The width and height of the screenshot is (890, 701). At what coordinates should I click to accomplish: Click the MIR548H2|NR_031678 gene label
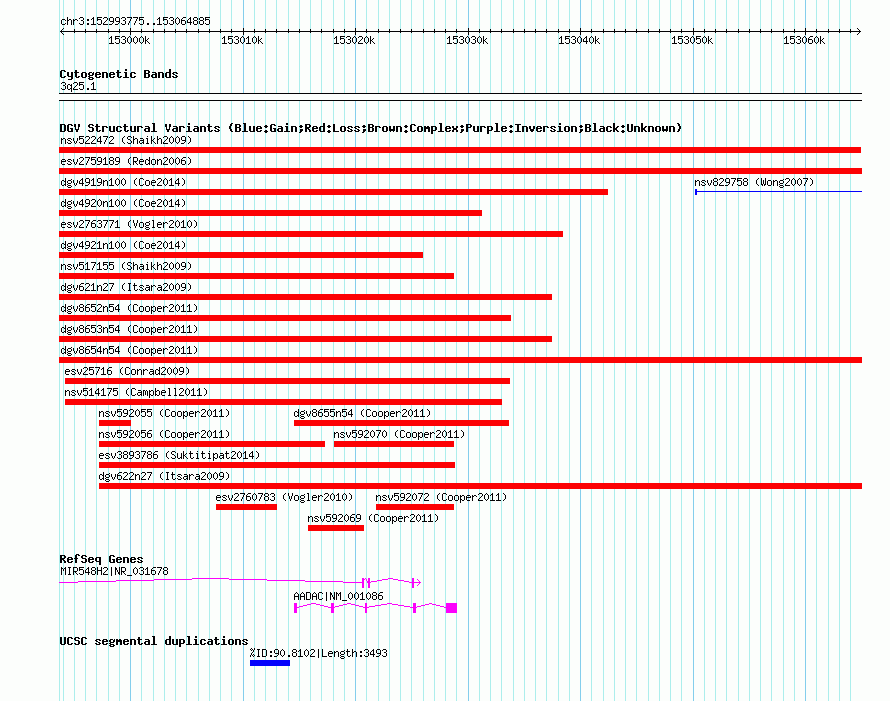[114, 571]
